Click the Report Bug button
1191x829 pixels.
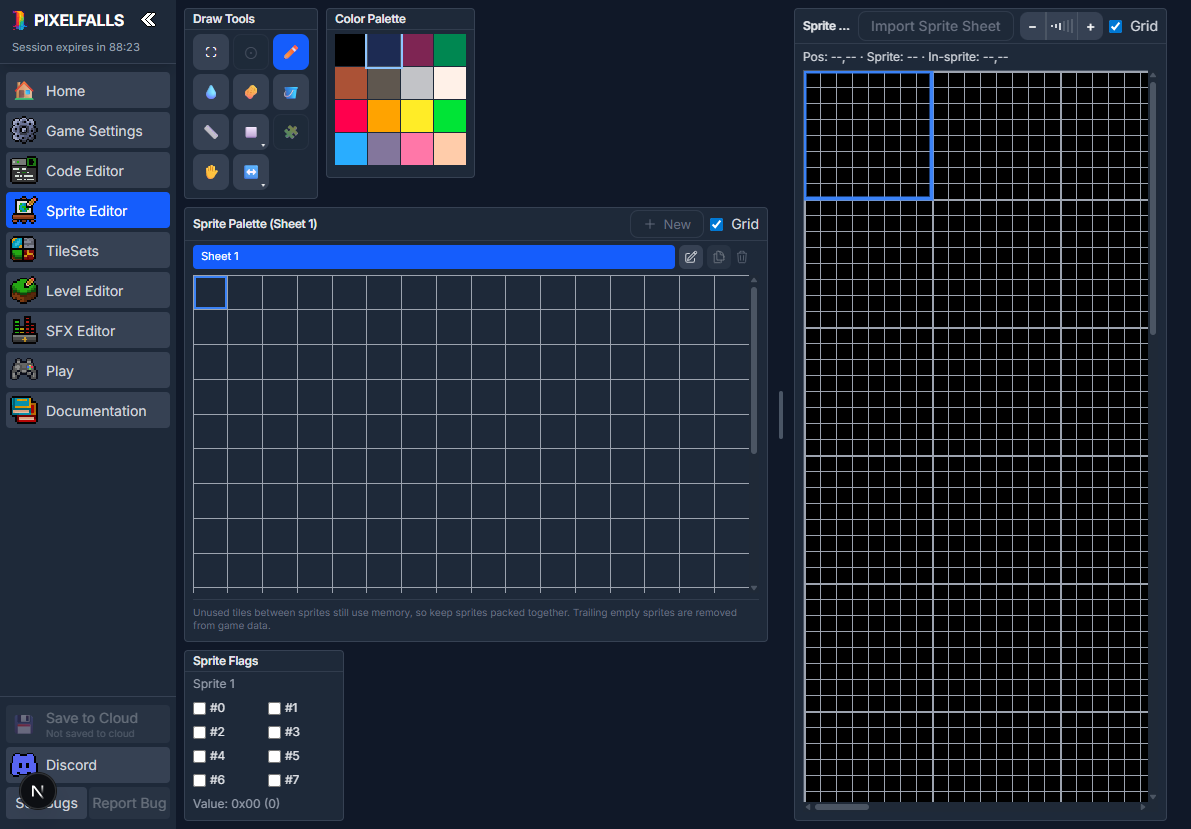(129, 803)
